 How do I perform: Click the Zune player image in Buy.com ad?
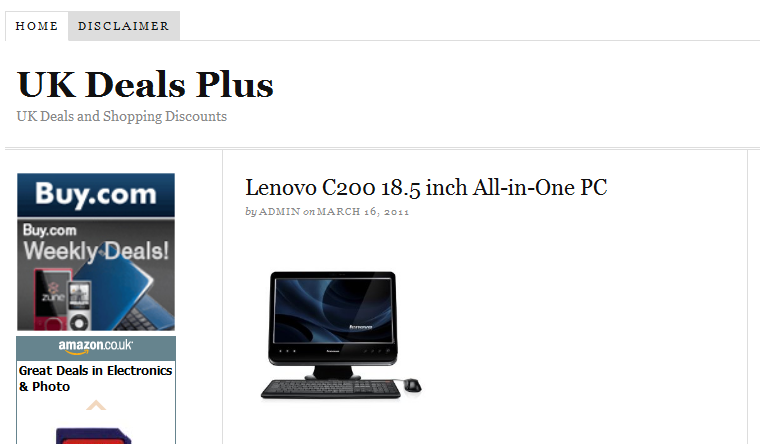coord(48,301)
